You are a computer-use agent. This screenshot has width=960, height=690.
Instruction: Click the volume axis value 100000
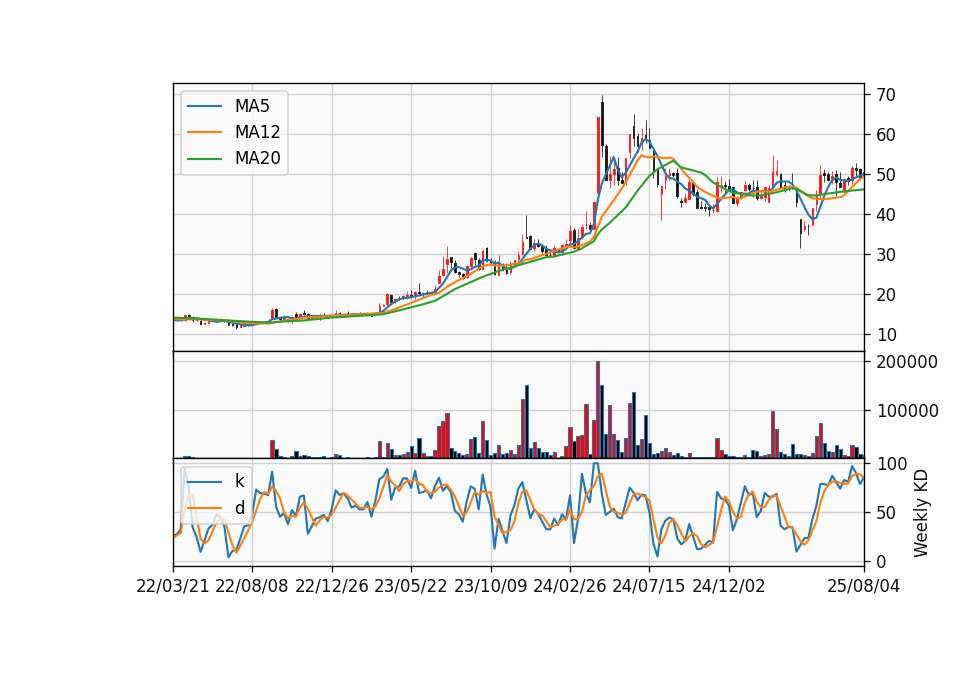(907, 411)
